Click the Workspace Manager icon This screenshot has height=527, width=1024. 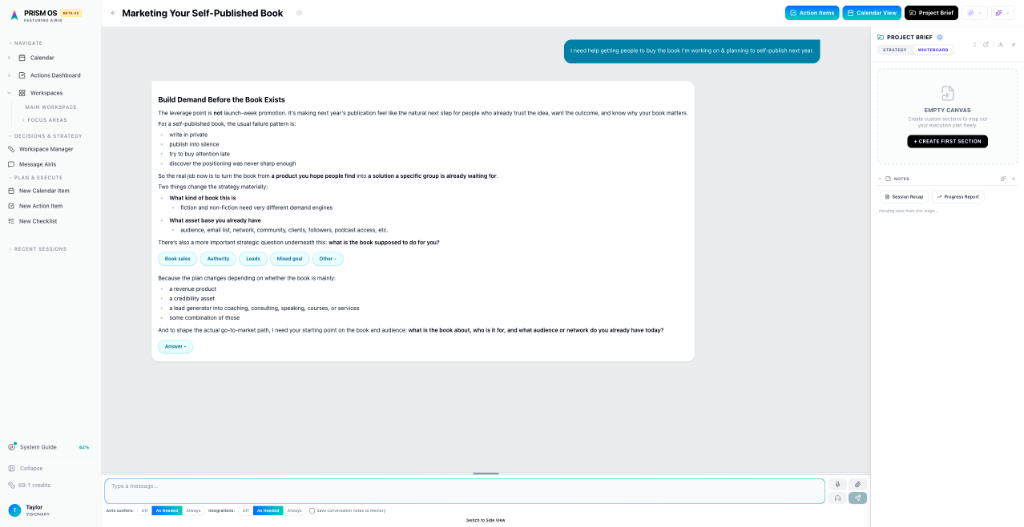tap(10, 149)
